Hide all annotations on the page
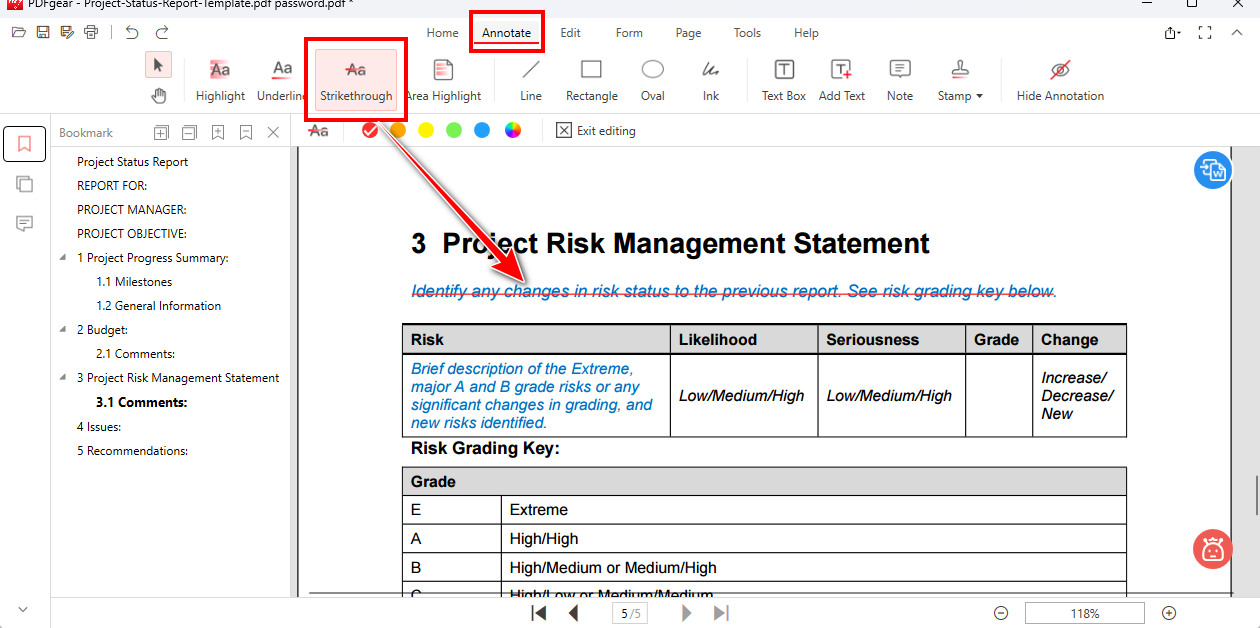The height and width of the screenshot is (628, 1260). coord(1060,80)
